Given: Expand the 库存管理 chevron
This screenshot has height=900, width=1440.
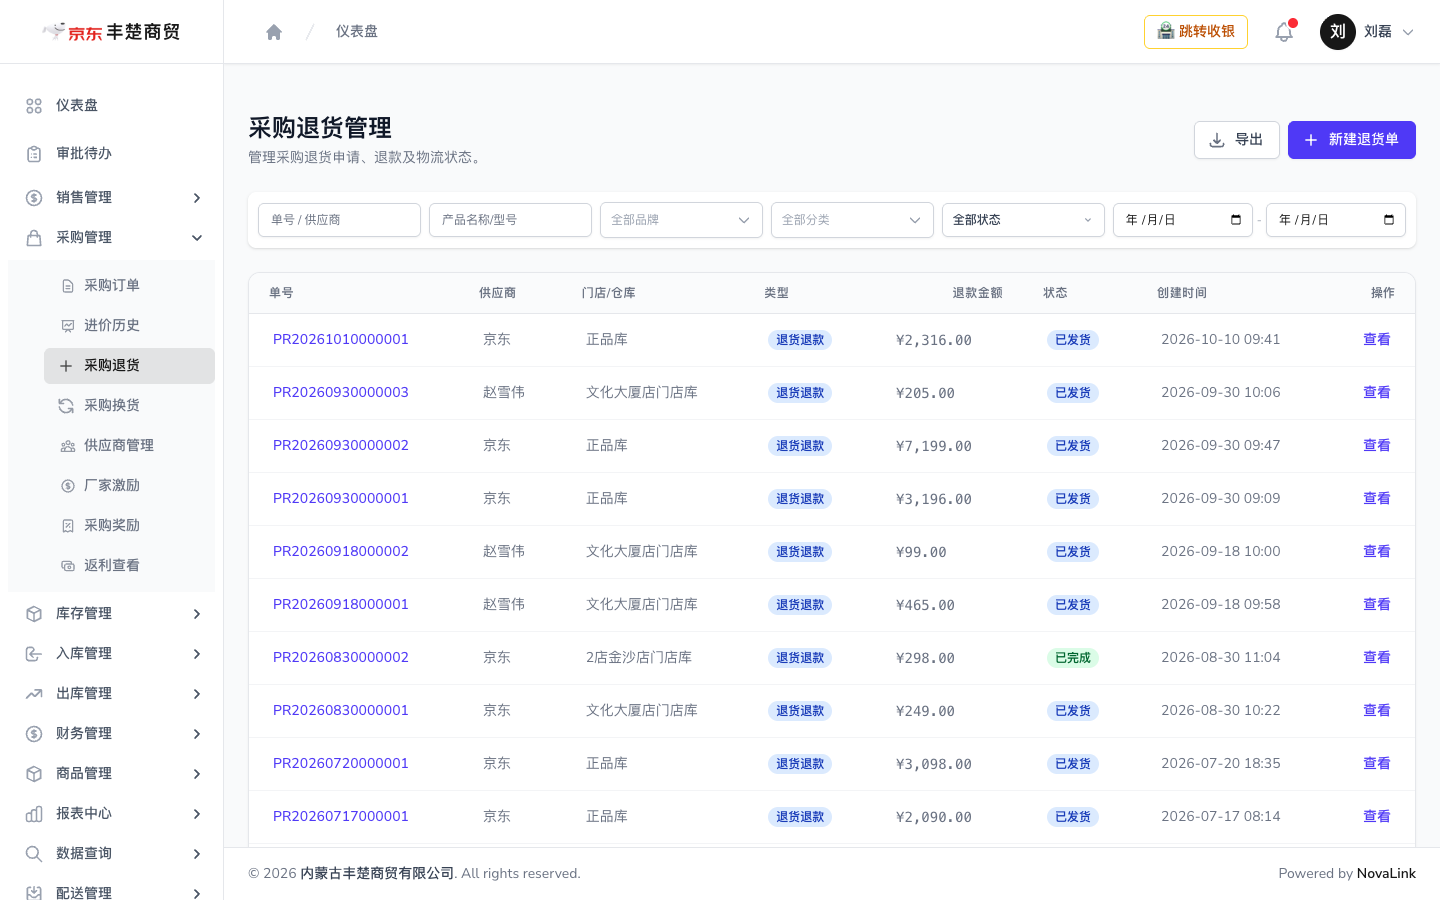Looking at the screenshot, I should click(x=197, y=614).
